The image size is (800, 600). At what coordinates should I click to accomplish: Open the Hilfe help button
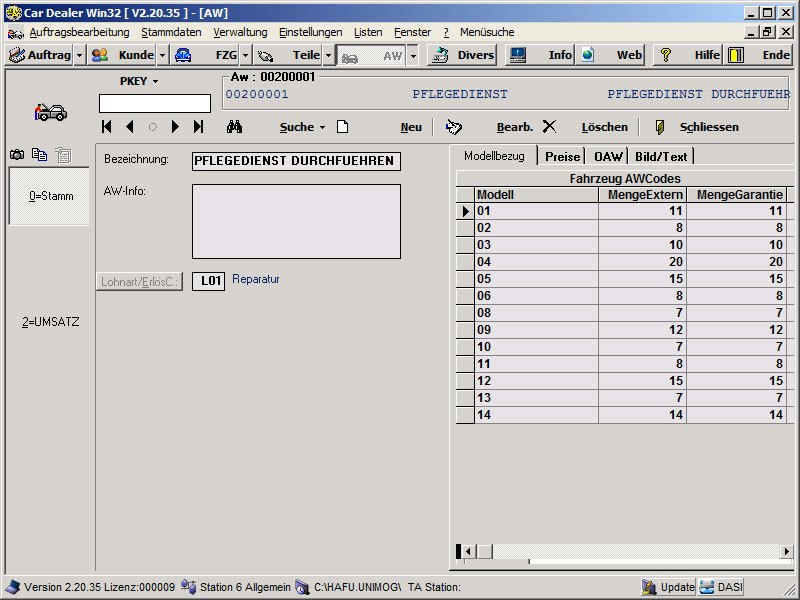689,55
